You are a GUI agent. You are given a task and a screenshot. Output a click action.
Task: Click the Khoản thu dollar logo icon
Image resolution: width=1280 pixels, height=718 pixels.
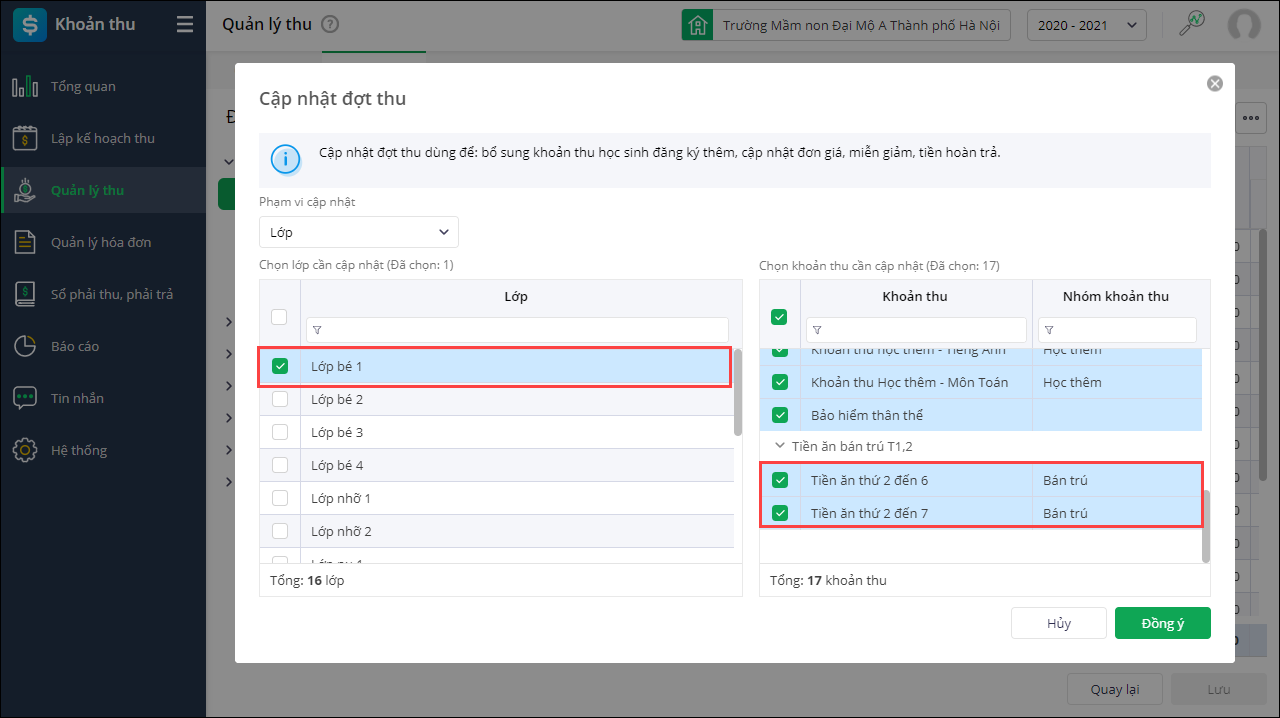pyautogui.click(x=30, y=25)
